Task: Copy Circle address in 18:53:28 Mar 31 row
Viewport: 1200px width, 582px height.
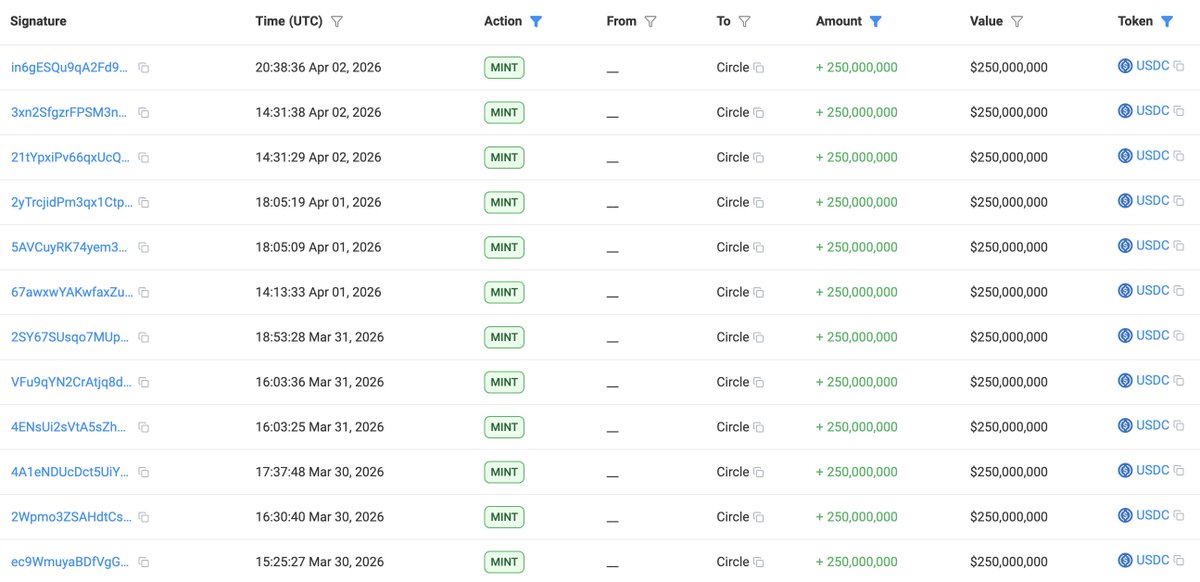Action: 759,338
